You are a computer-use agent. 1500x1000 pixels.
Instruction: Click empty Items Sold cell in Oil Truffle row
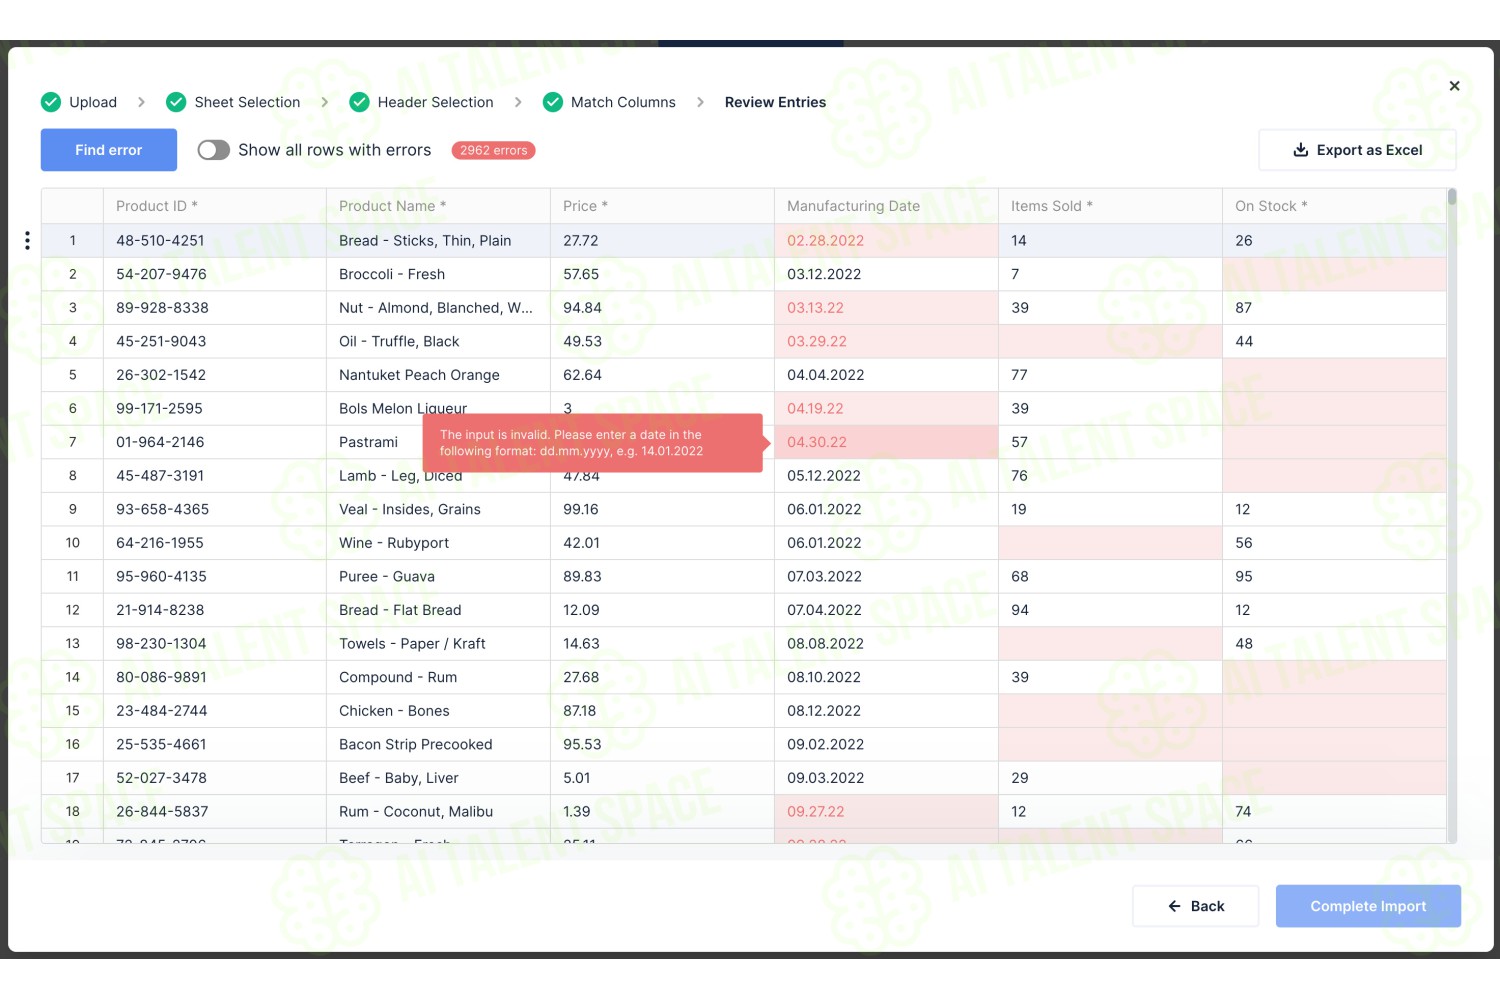1110,341
